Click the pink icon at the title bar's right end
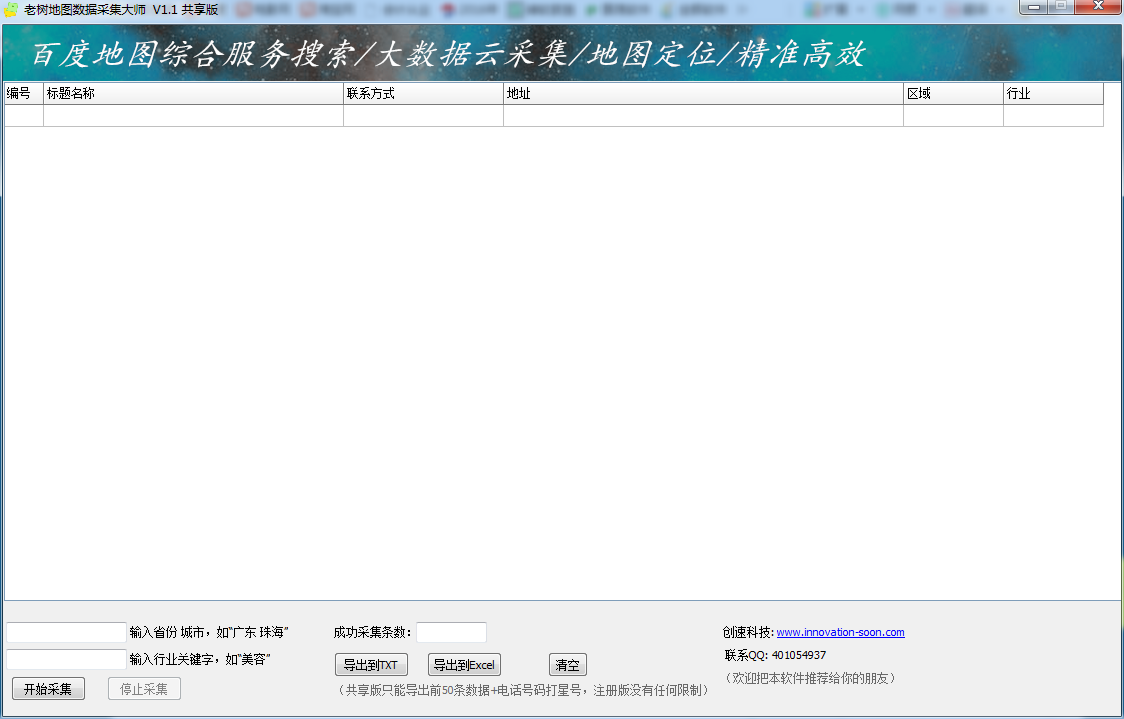 (x=951, y=8)
